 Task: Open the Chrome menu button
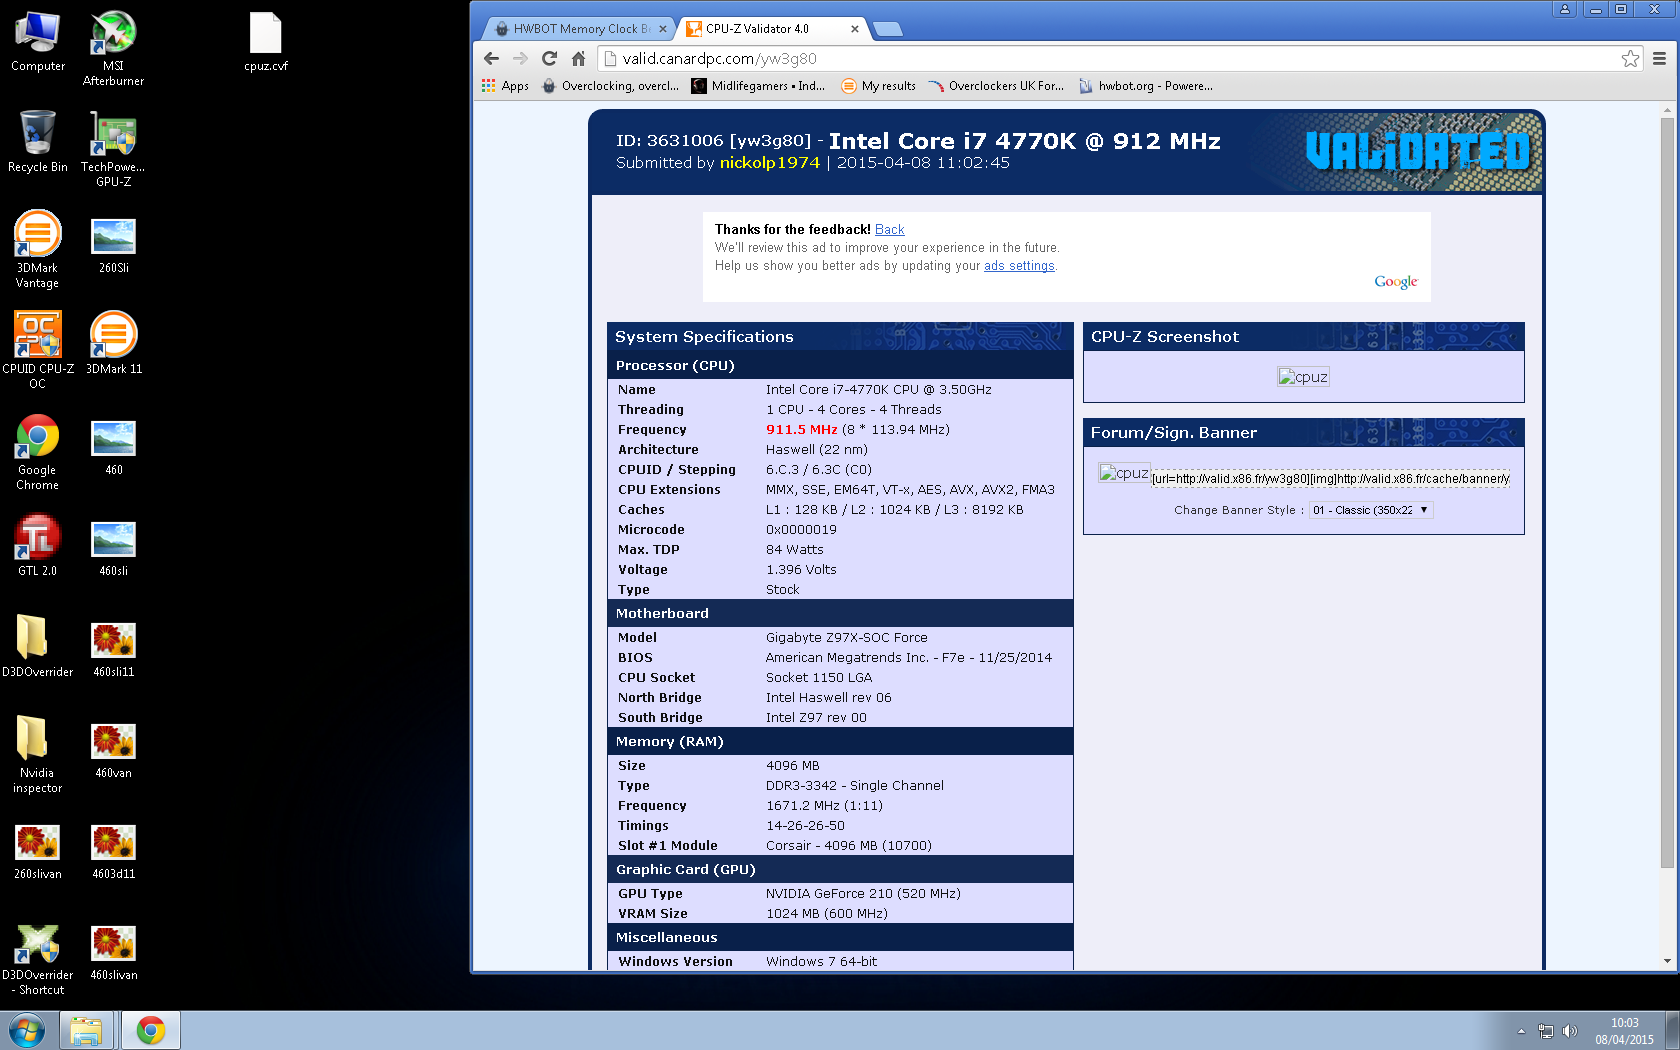[x=1660, y=59]
